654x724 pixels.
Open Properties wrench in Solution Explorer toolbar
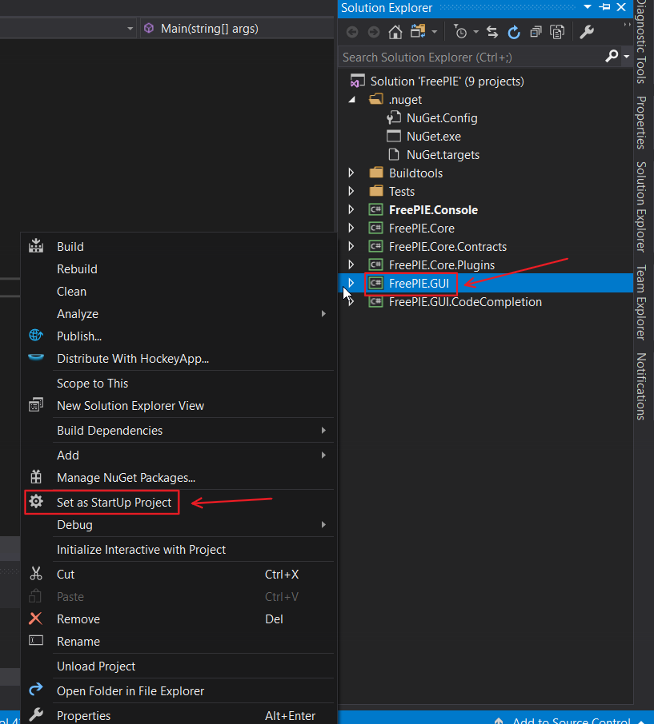(587, 32)
